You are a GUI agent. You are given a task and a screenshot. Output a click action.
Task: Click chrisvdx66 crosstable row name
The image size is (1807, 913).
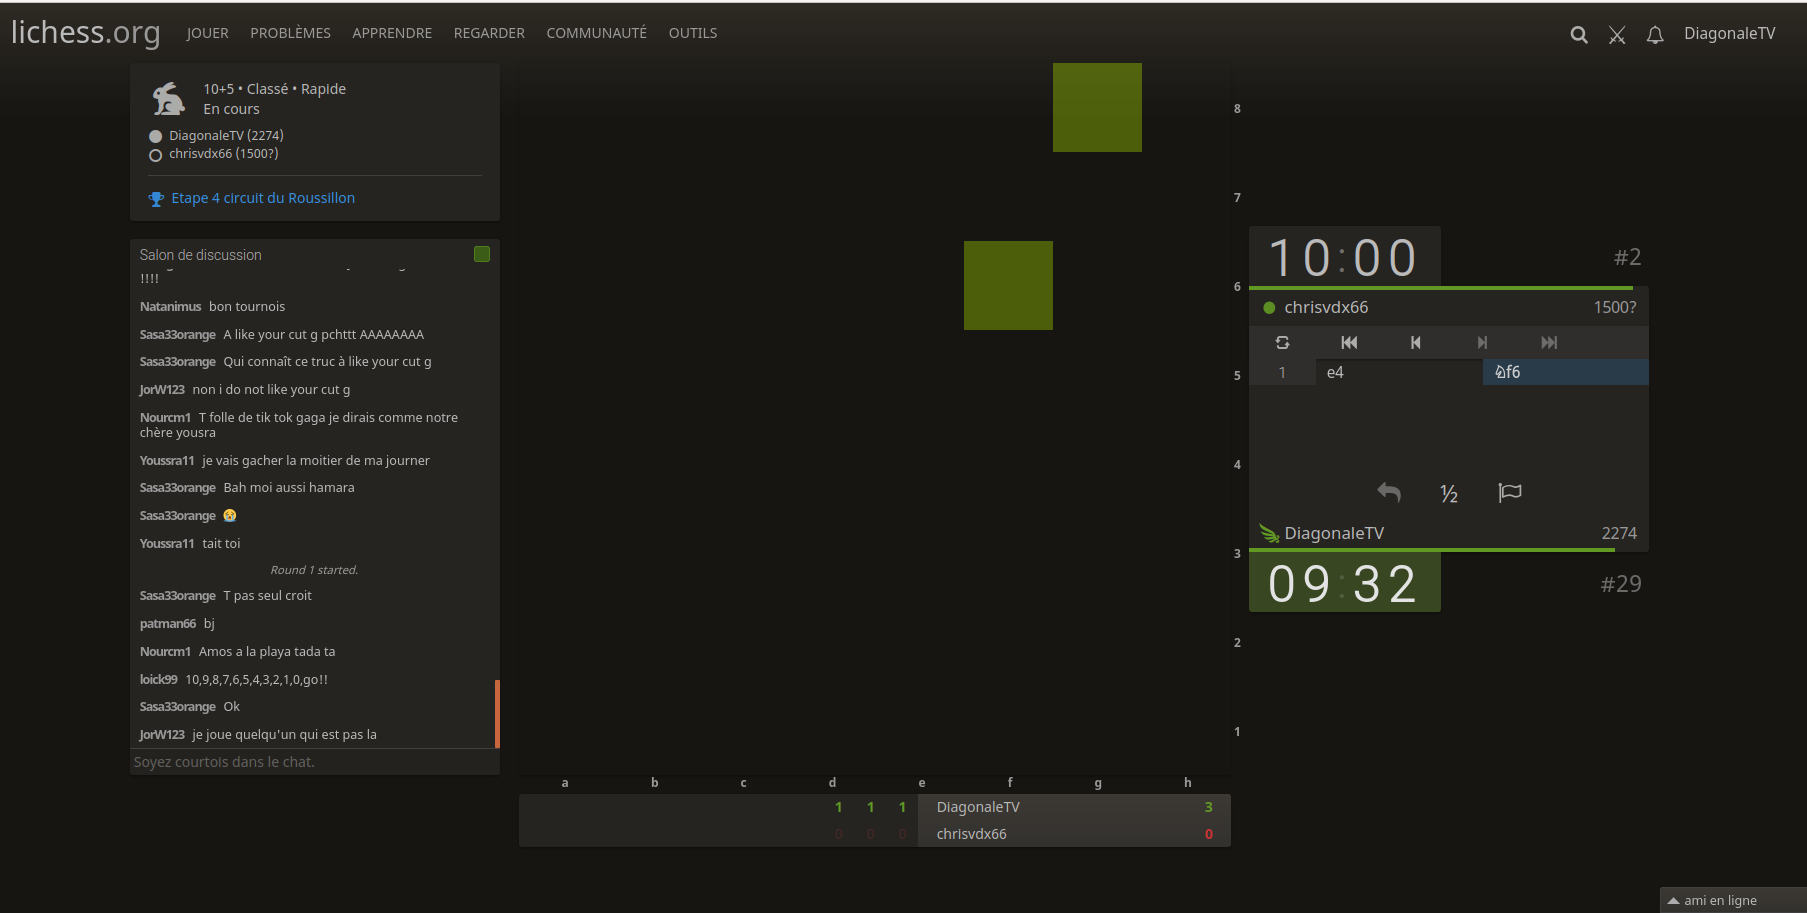point(971,834)
